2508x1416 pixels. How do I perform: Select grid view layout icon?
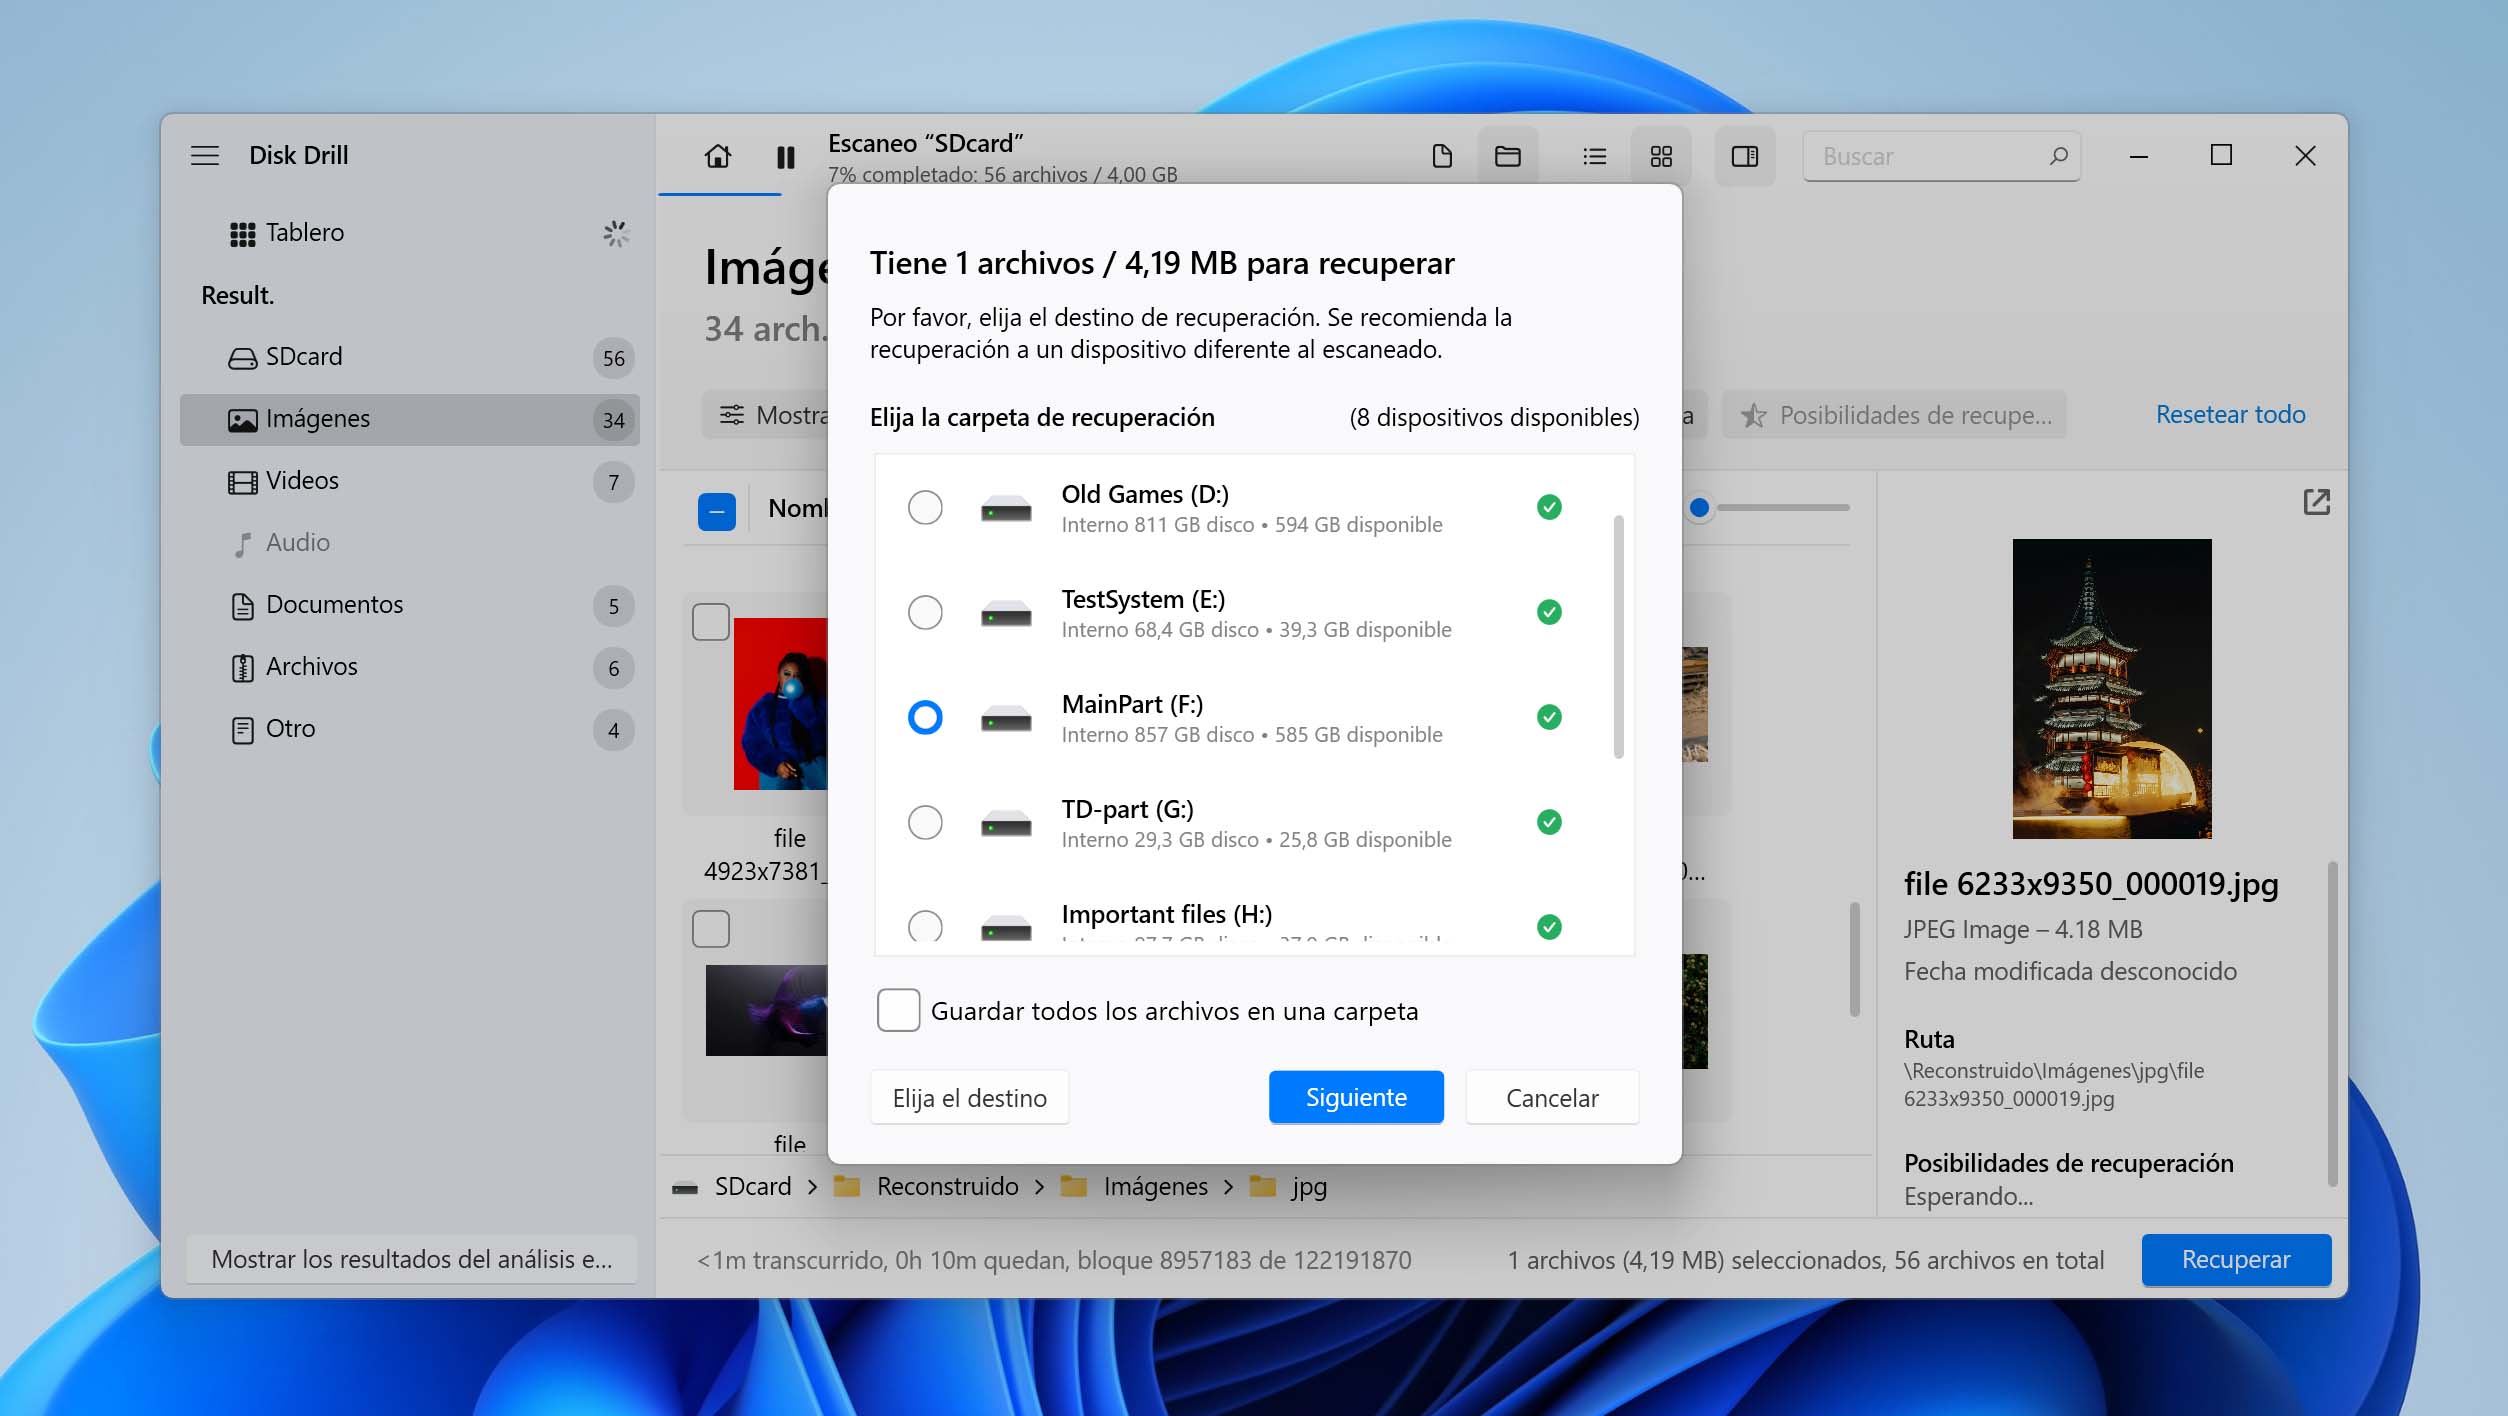[x=1661, y=156]
